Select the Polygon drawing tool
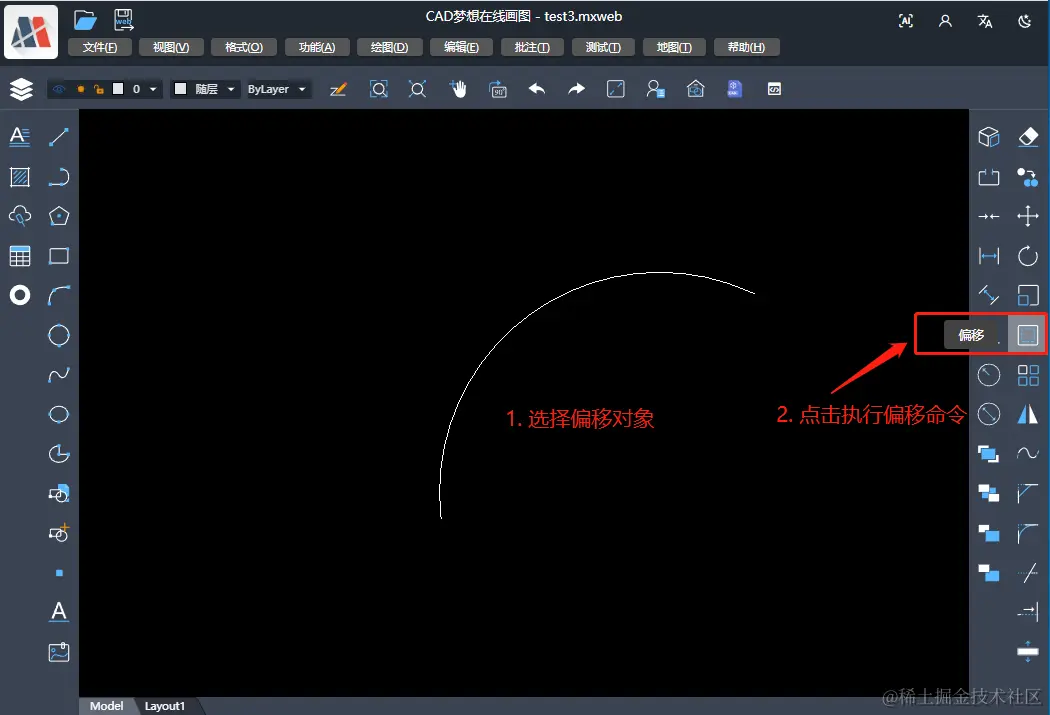Viewport: 1050px width, 715px height. point(59,216)
